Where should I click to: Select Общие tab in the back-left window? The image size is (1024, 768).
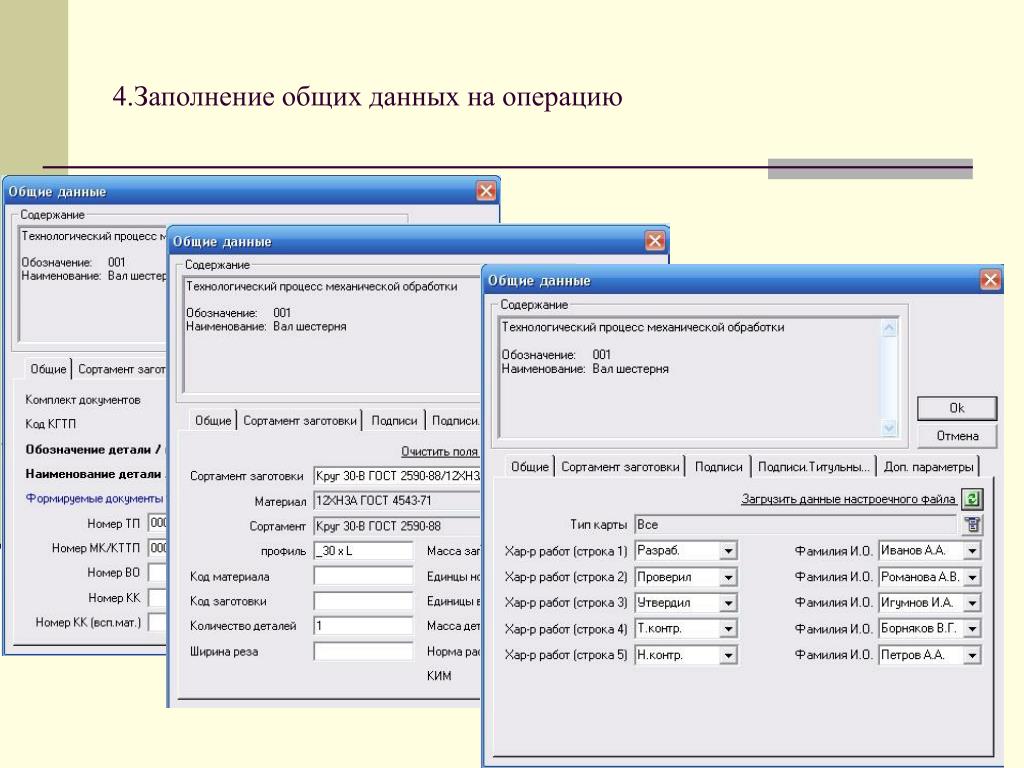pyautogui.click(x=48, y=368)
